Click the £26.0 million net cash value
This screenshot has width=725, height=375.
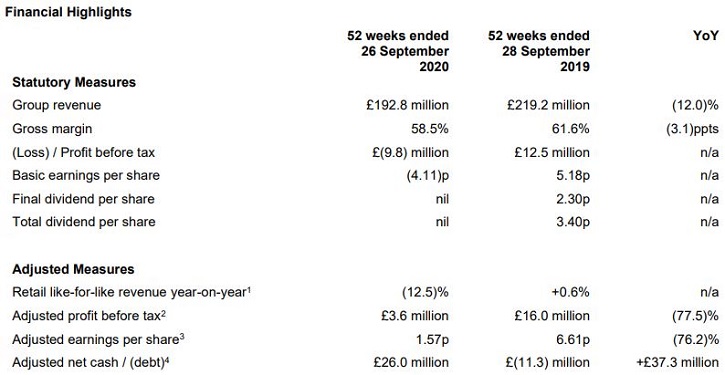413,363
